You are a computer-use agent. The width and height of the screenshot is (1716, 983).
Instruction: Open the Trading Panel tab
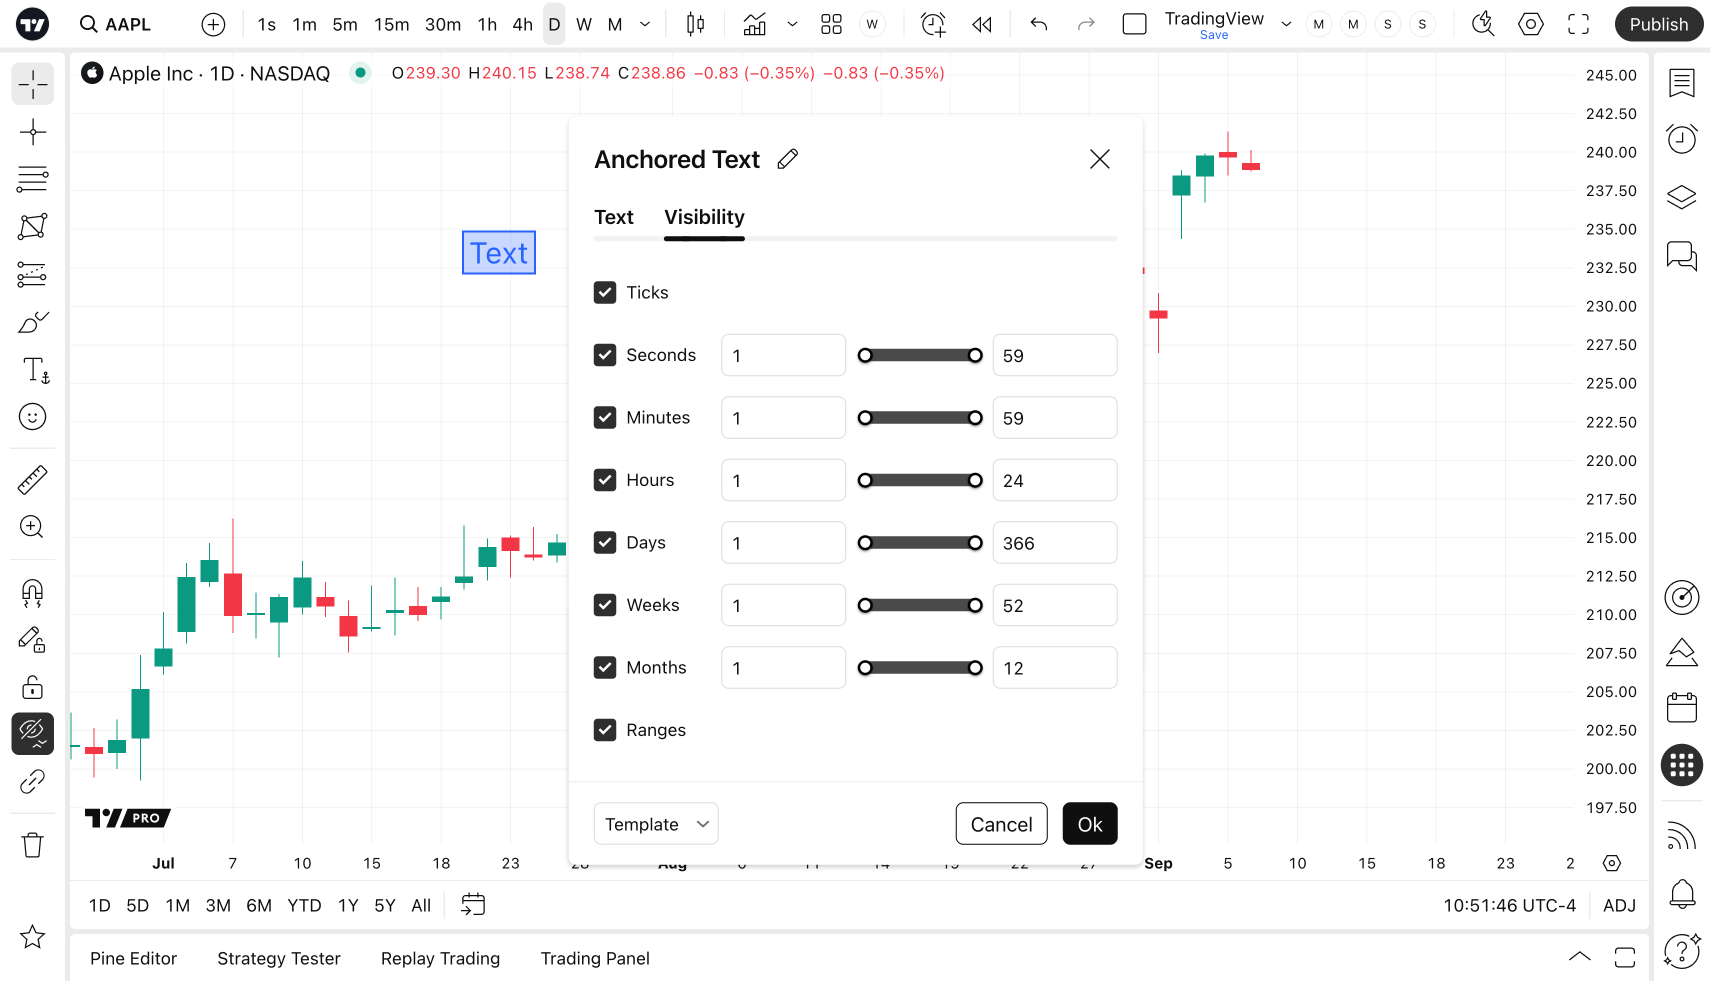595,958
